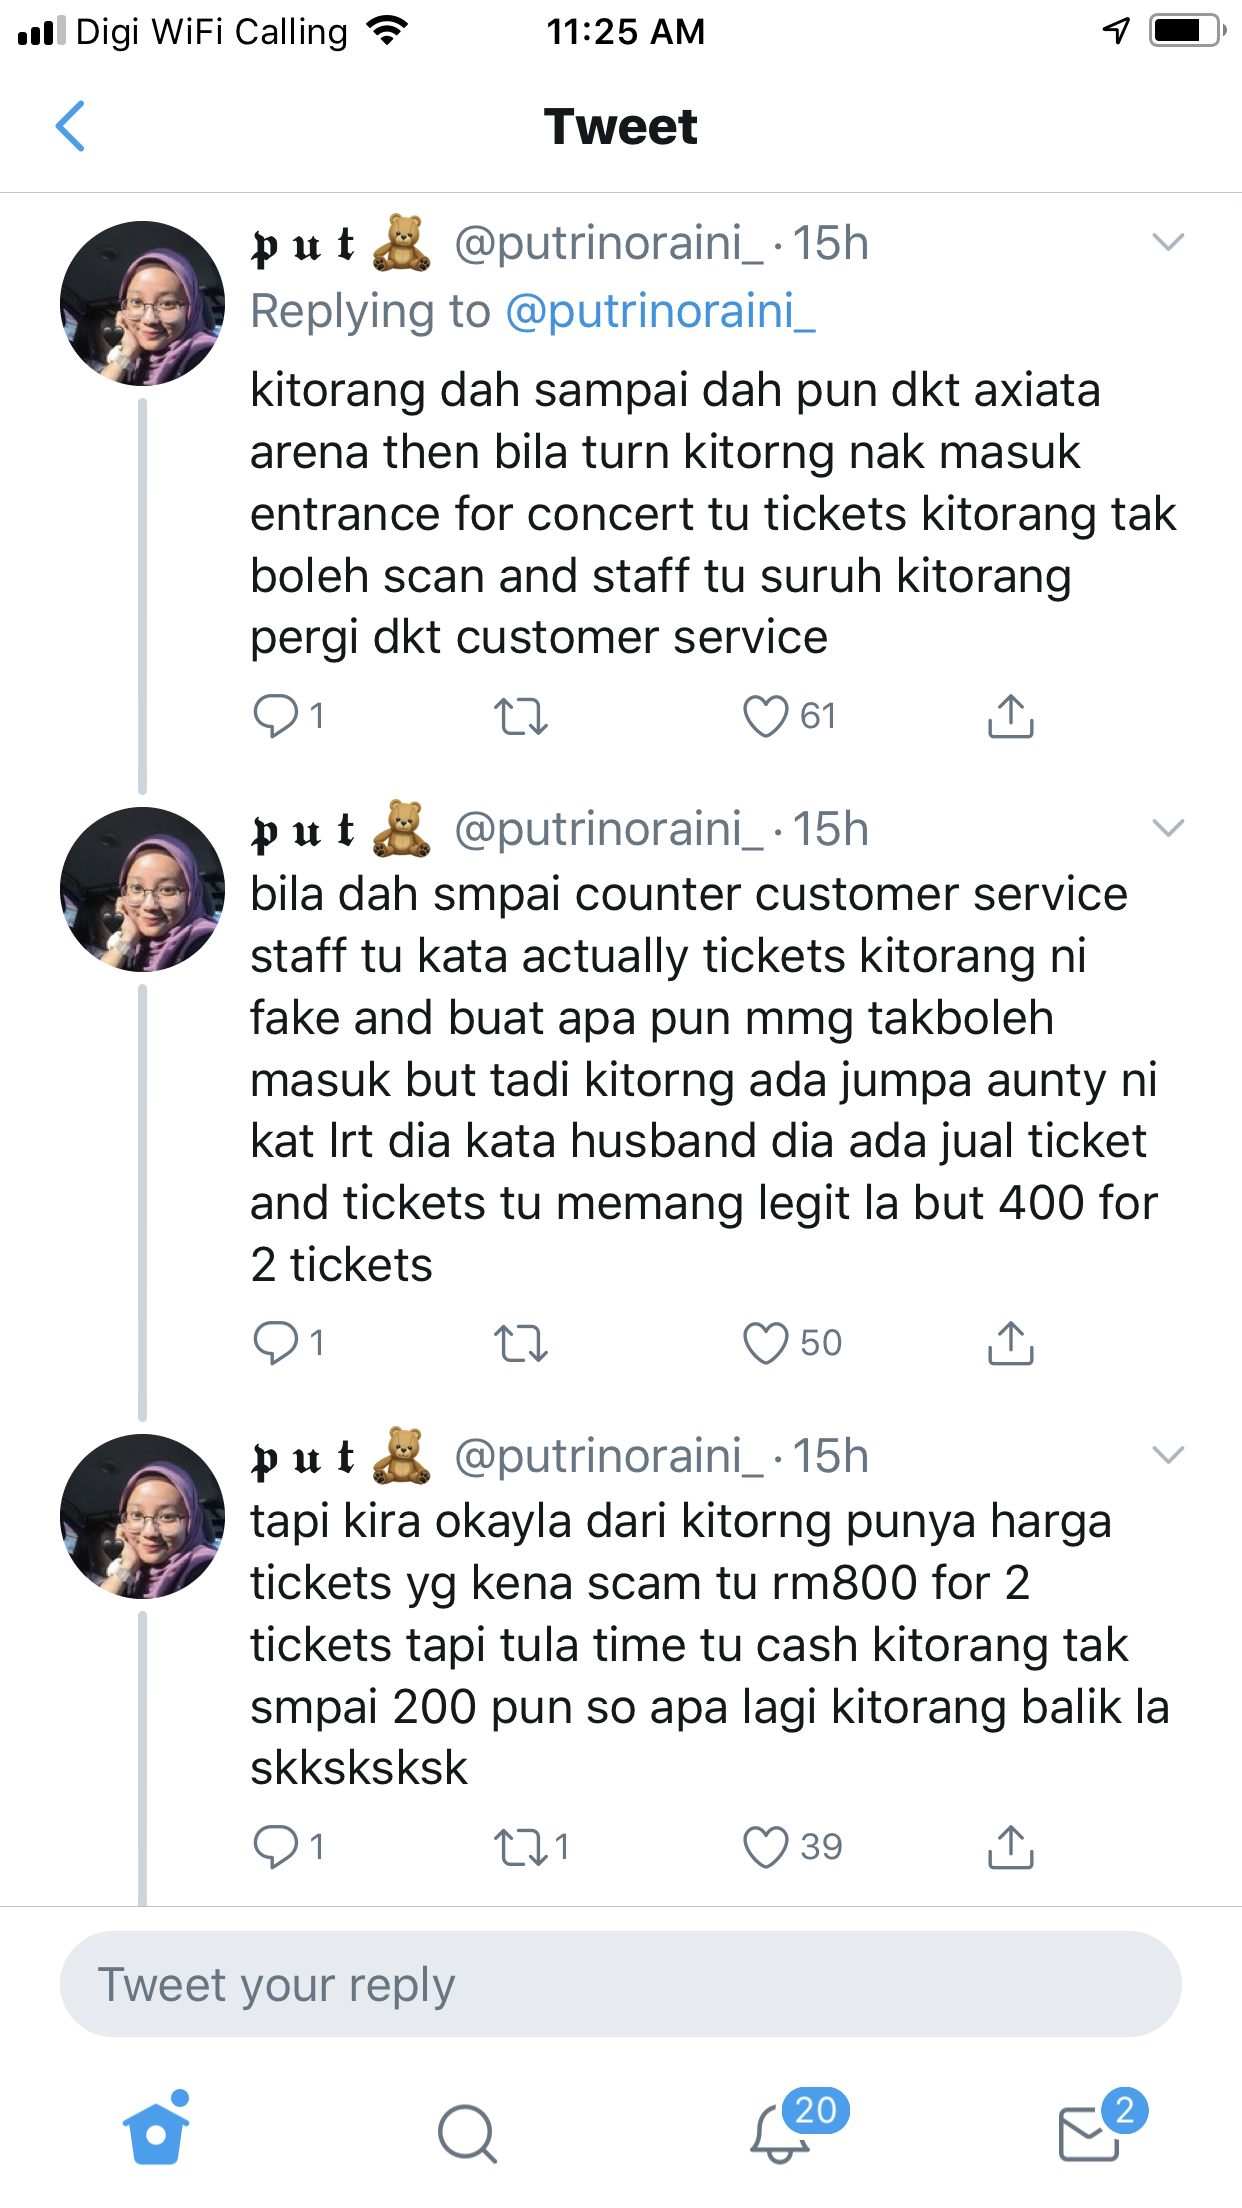Tap the Tweet your reply field
This screenshot has height=2208, width=1242.
pyautogui.click(x=620, y=1984)
